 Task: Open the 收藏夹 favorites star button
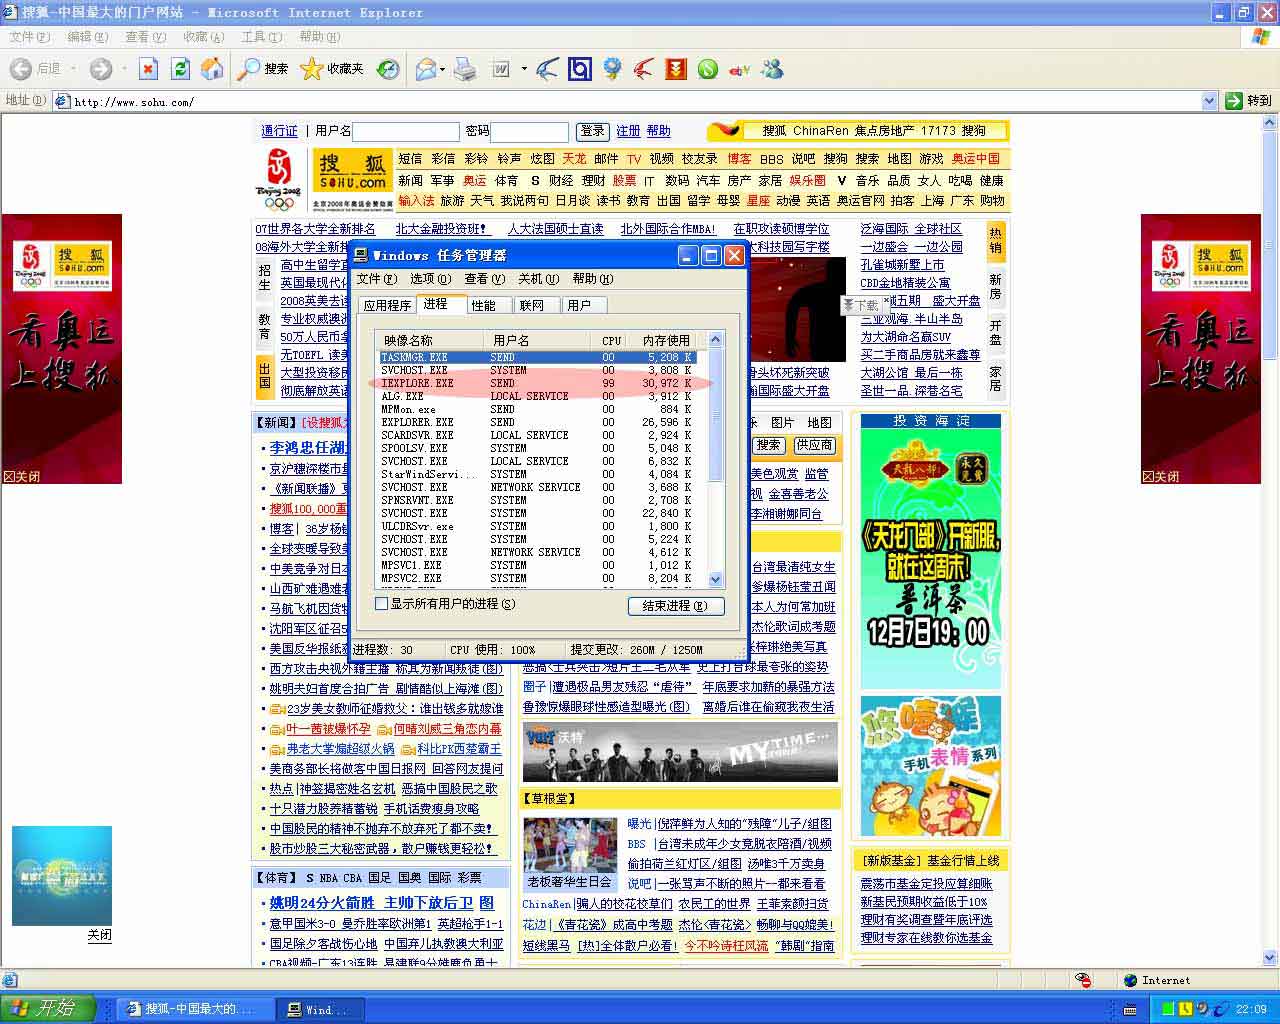pos(332,69)
